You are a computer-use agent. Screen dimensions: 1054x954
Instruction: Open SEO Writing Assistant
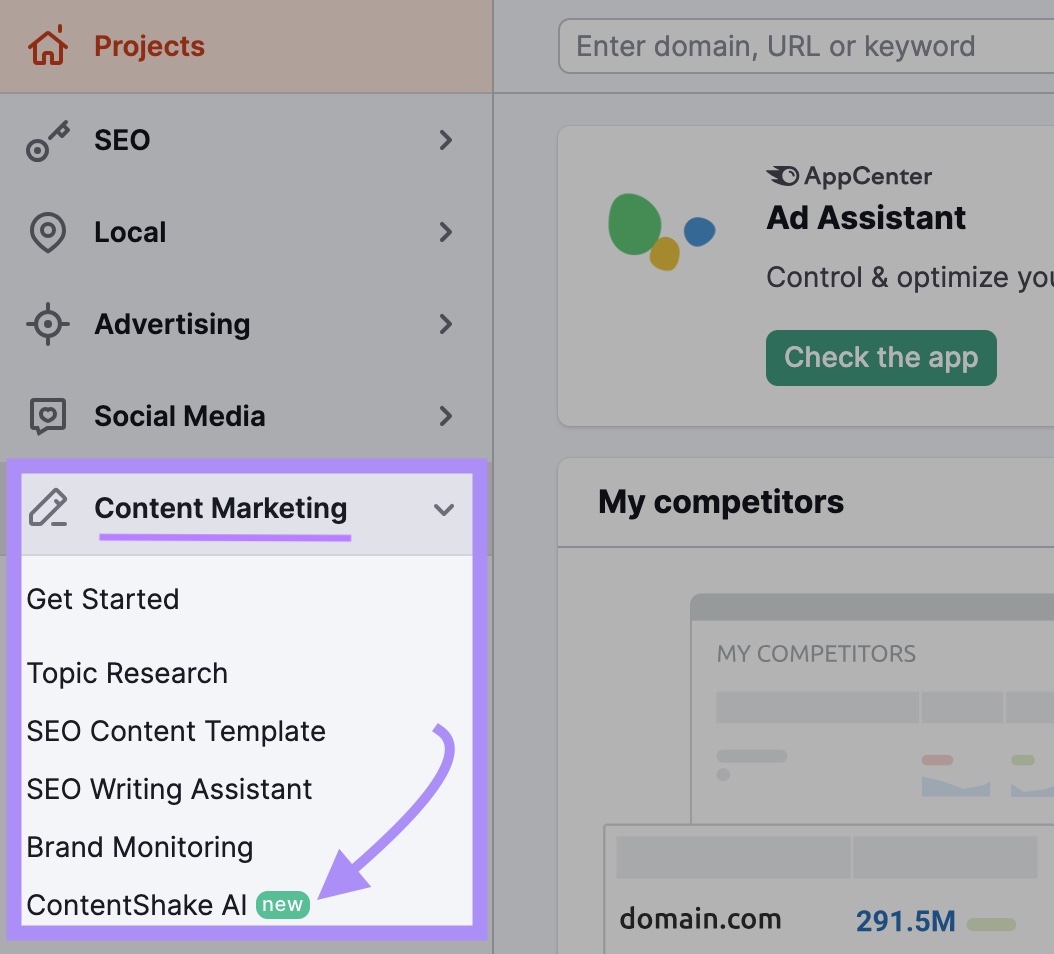click(x=169, y=789)
